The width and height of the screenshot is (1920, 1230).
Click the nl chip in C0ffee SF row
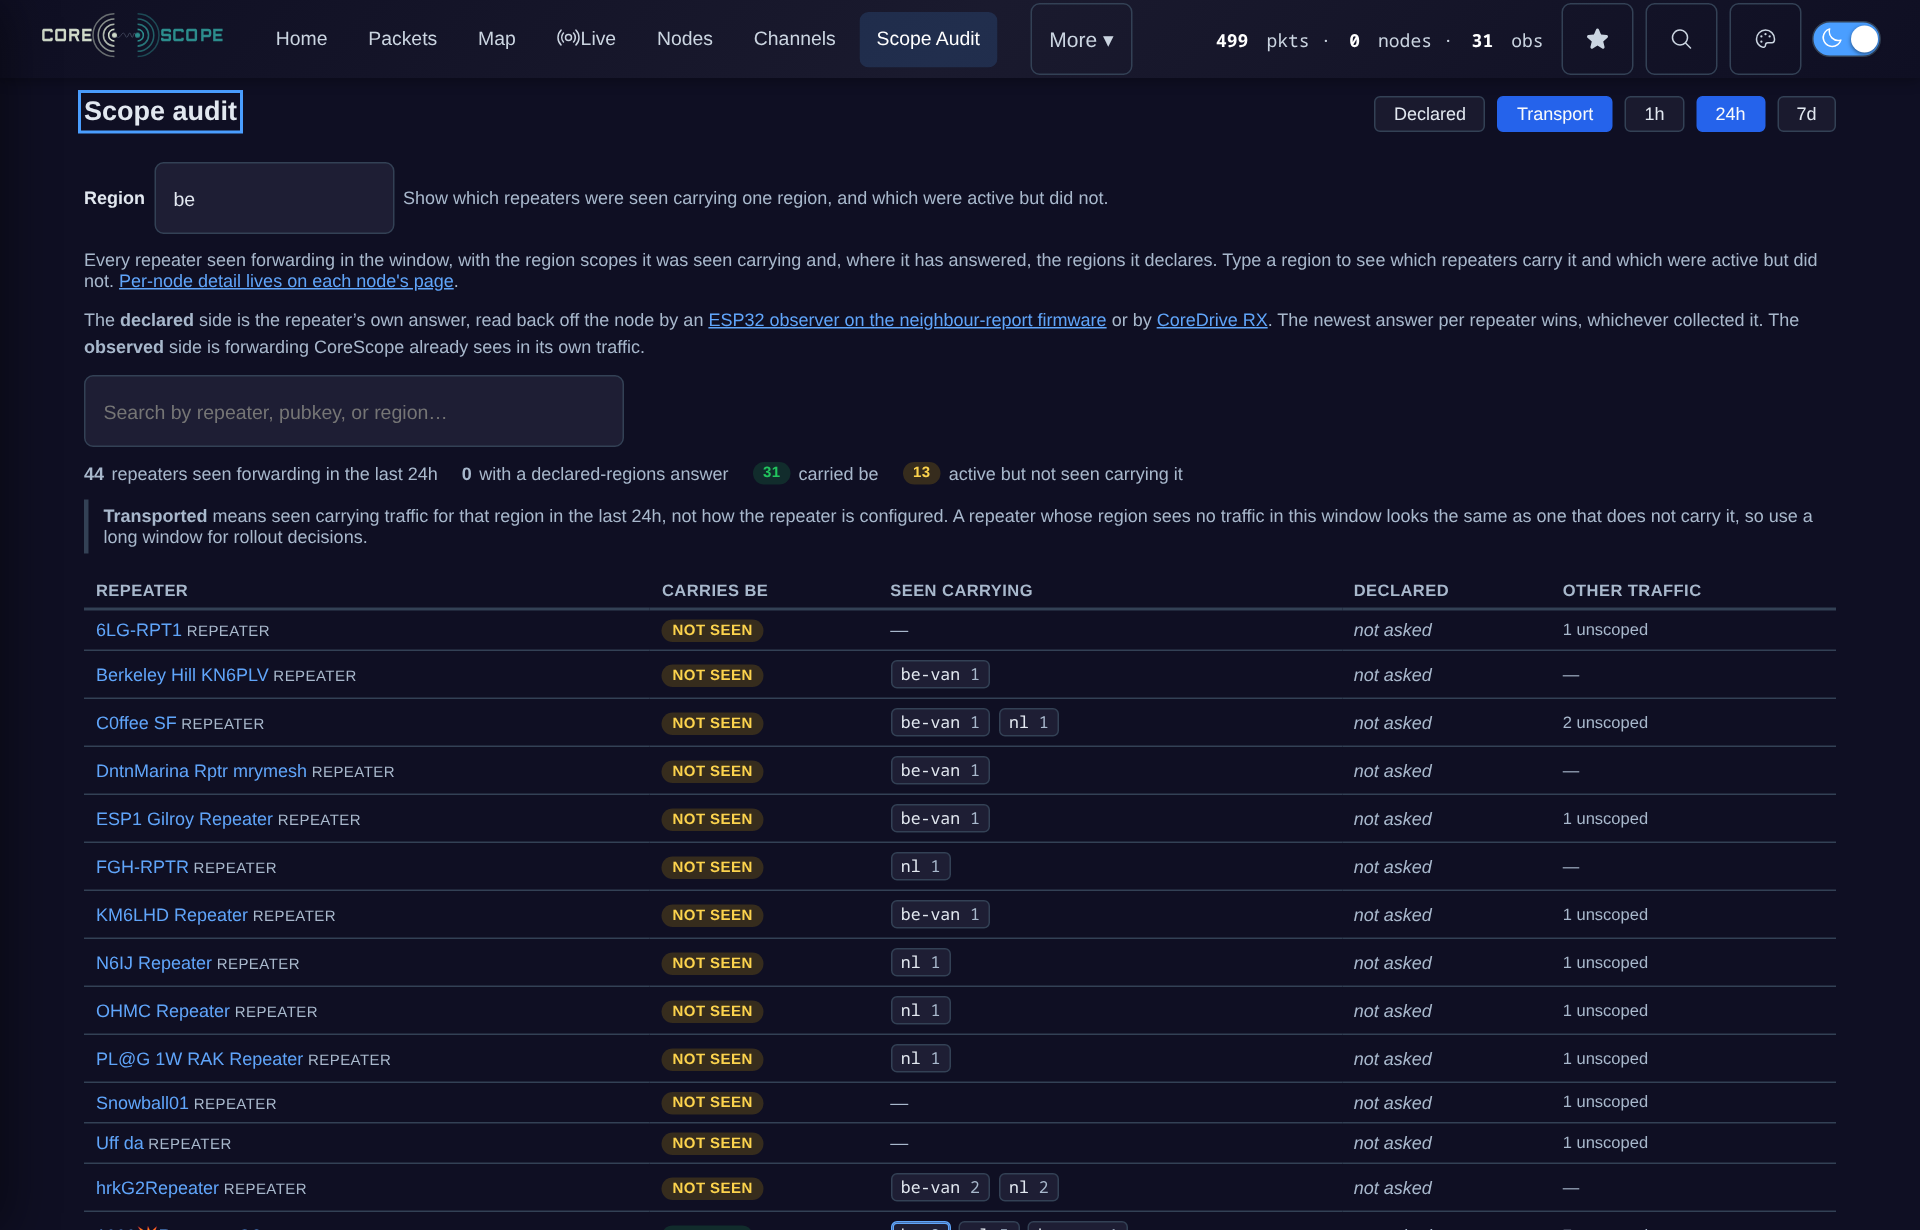click(x=1028, y=722)
